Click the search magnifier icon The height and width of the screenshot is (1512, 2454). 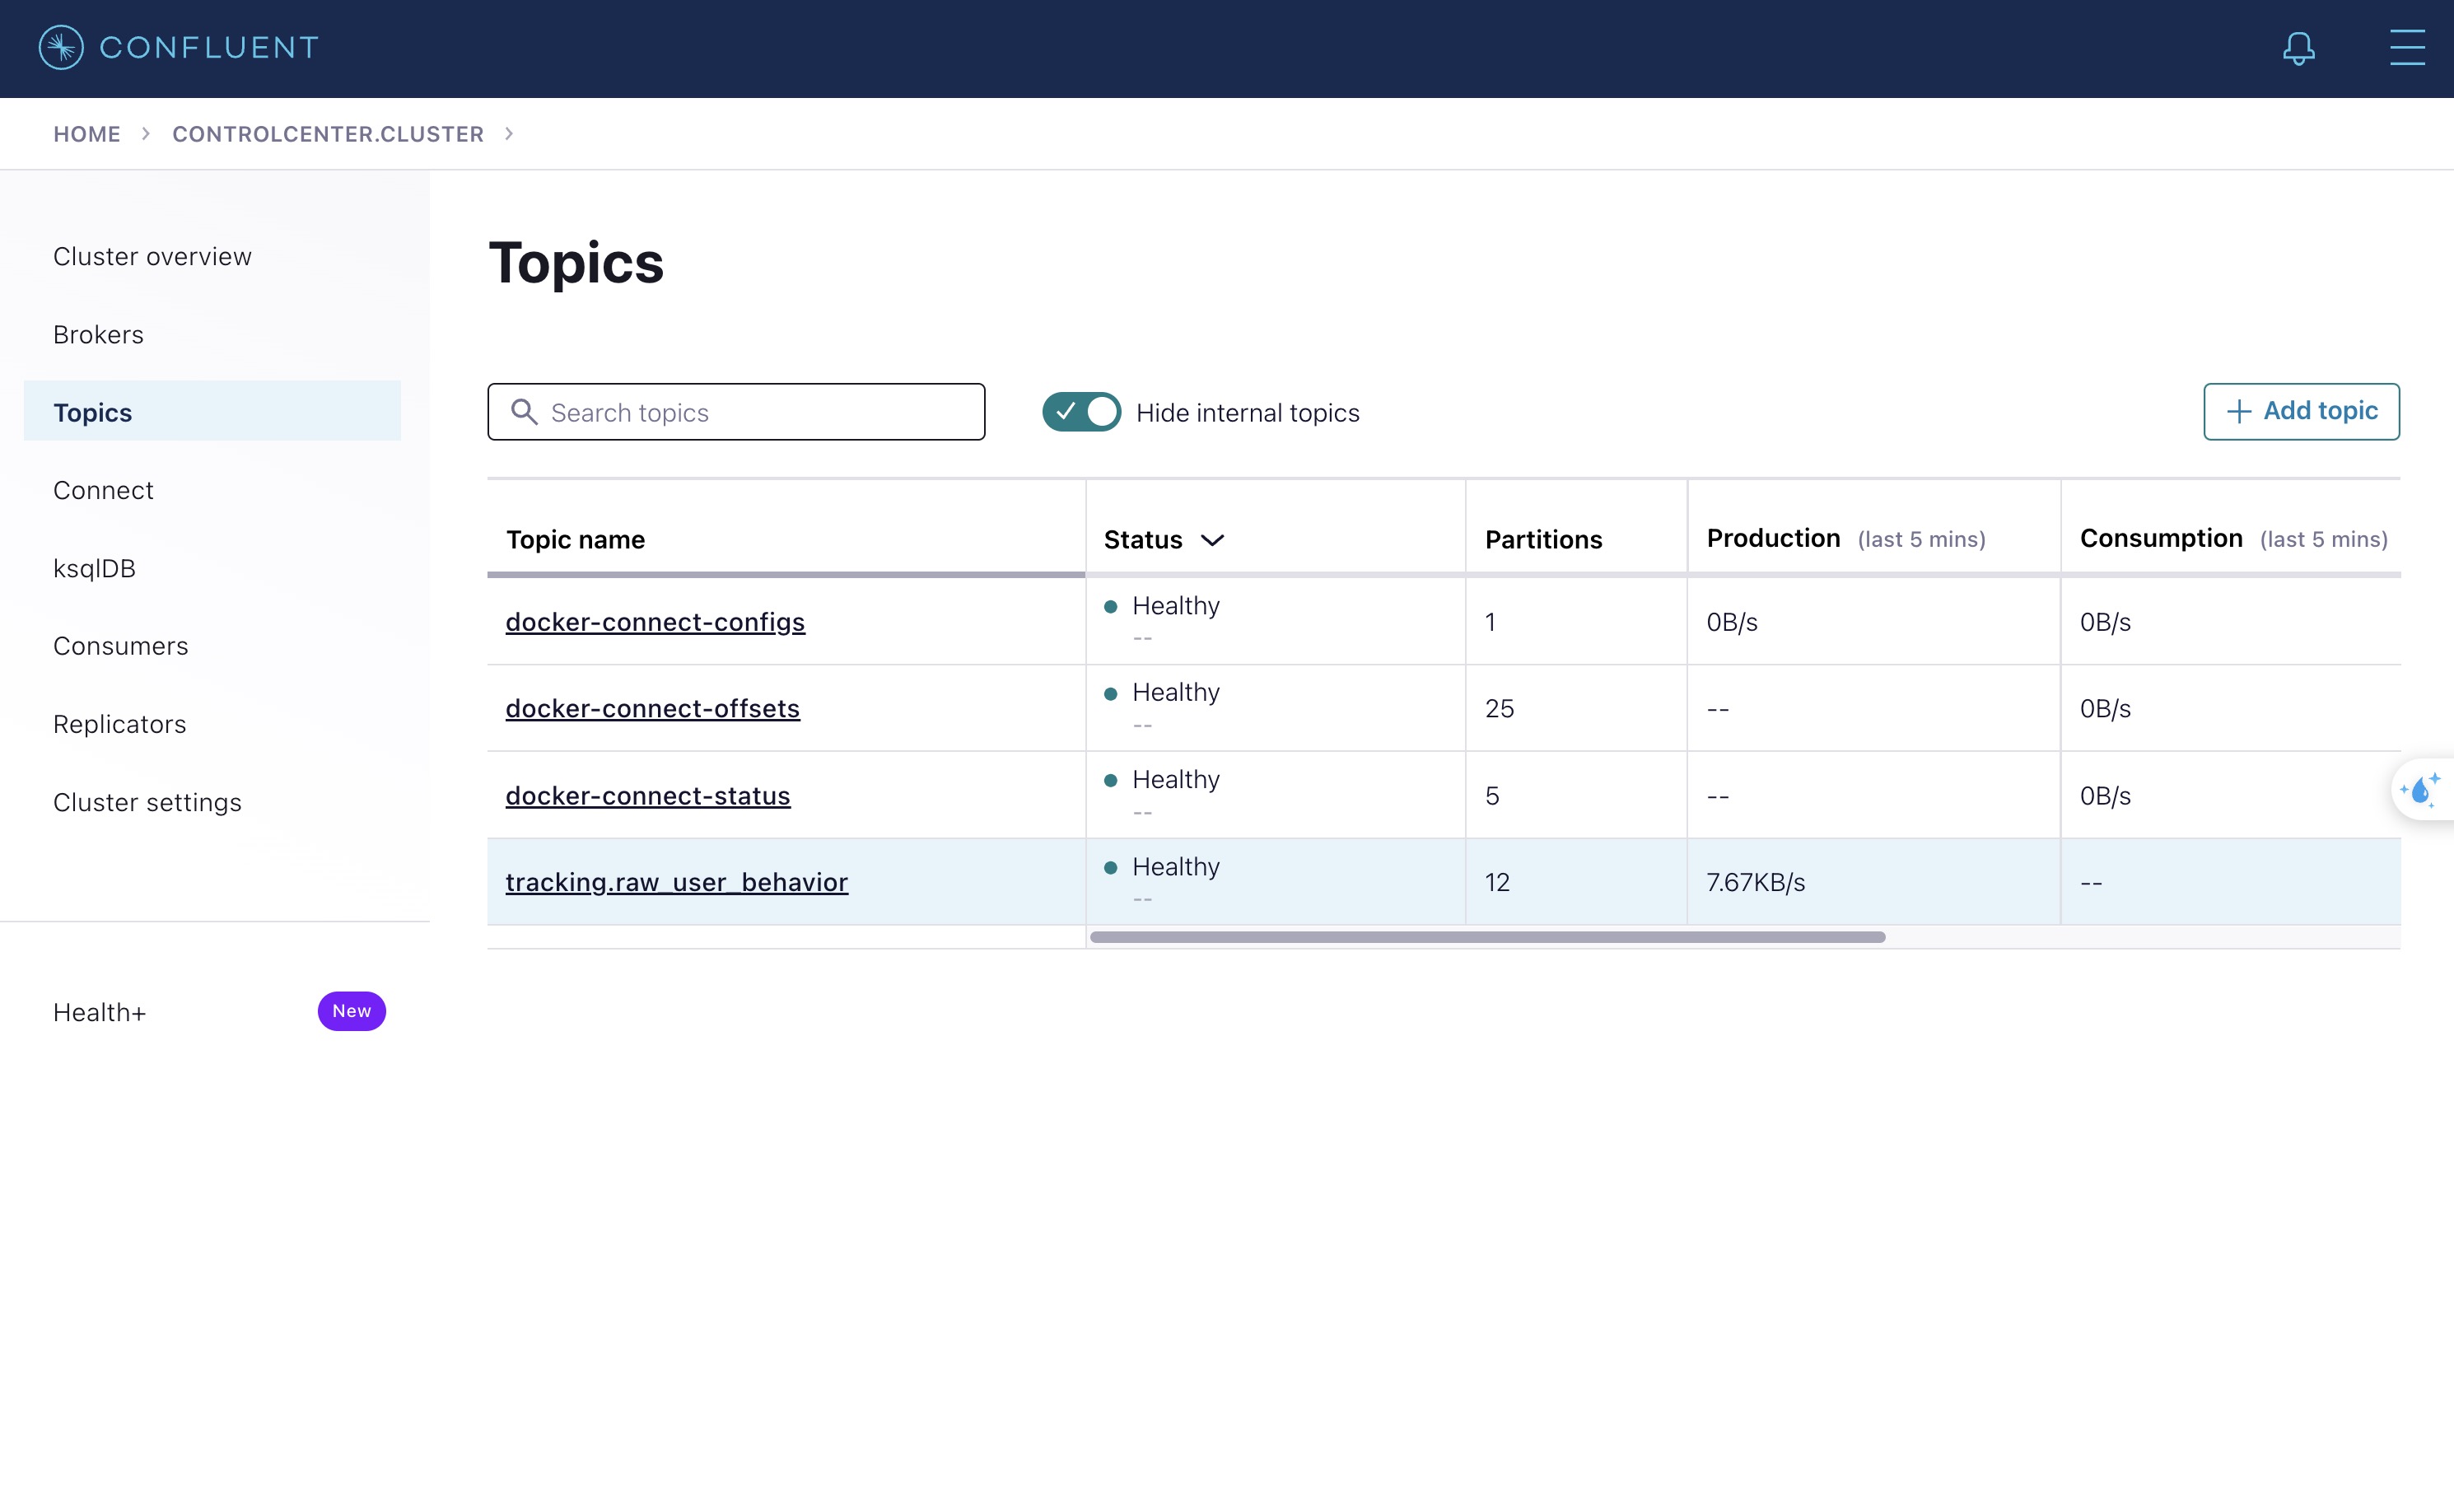point(524,412)
